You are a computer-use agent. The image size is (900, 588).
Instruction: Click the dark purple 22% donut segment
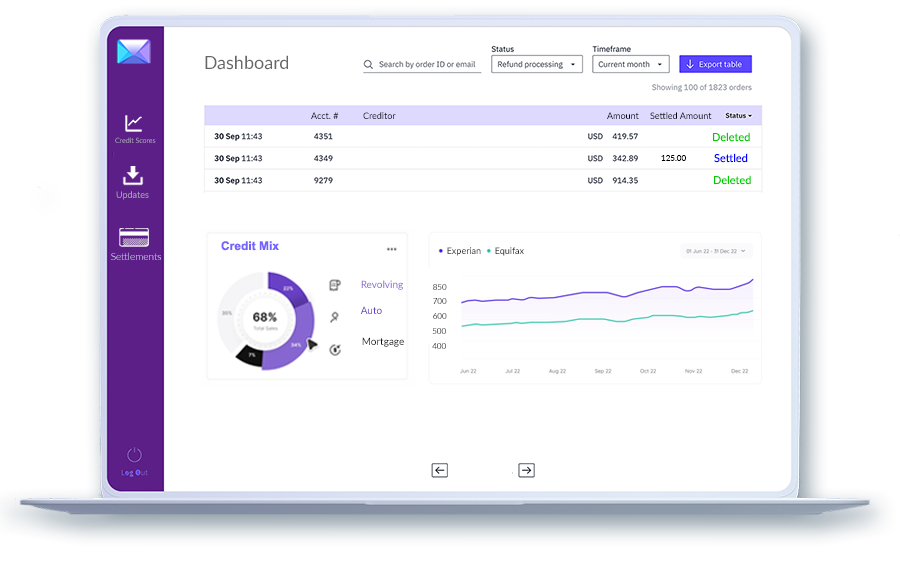pyautogui.click(x=286, y=287)
